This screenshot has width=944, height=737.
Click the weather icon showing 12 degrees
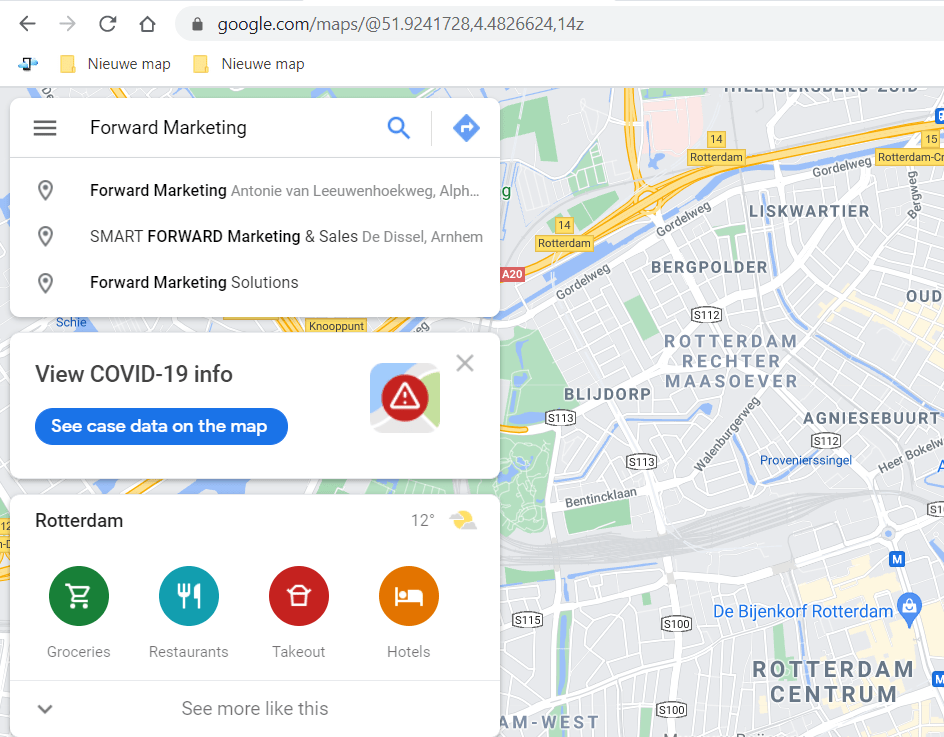coord(462,519)
